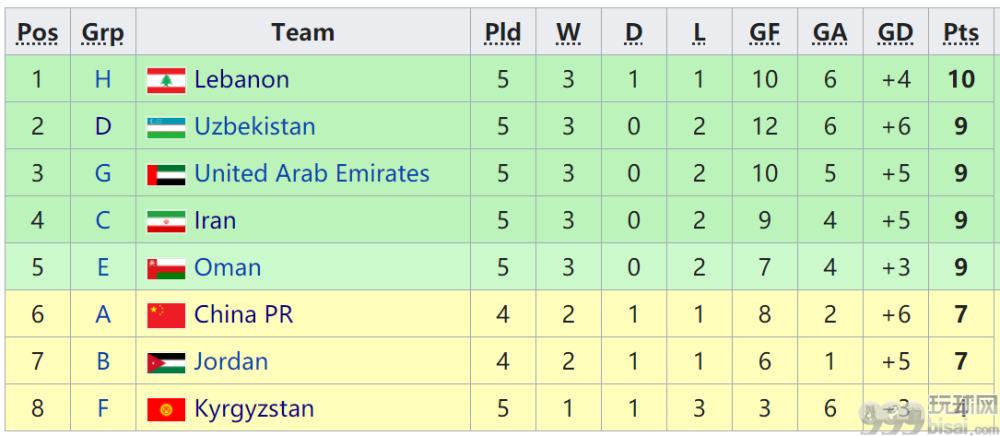The height and width of the screenshot is (436, 1000).
Task: Click the United Arab Emirates flag icon
Action: 166,174
